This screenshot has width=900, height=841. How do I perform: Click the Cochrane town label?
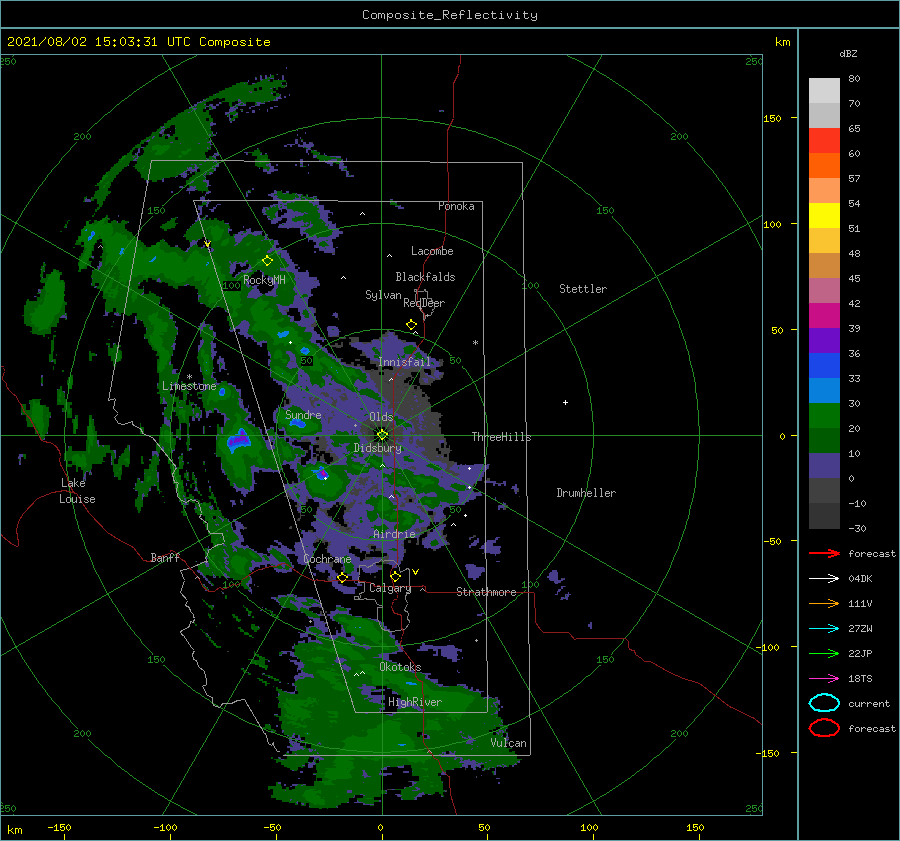point(327,559)
